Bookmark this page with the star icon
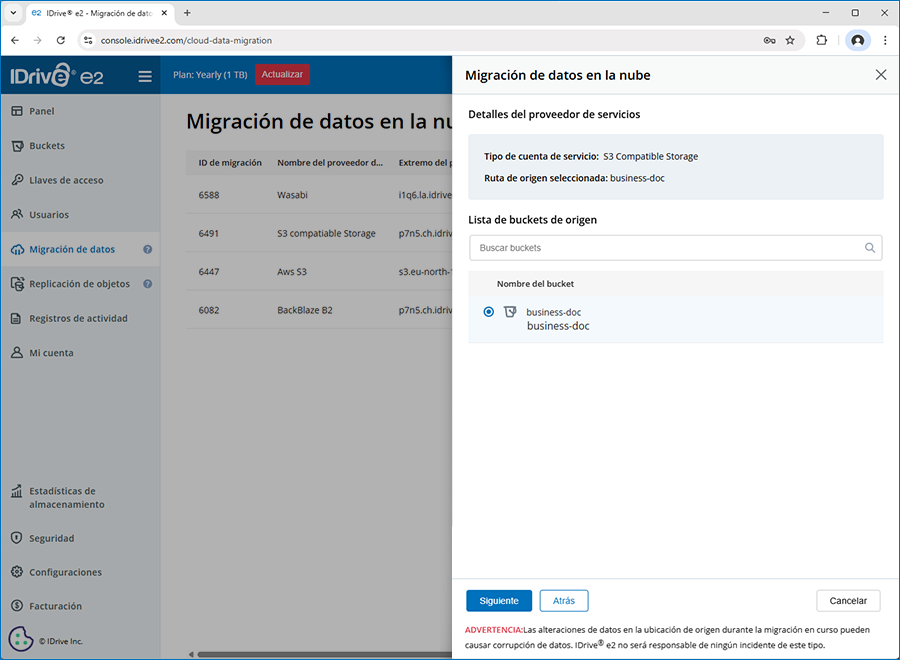 [790, 40]
